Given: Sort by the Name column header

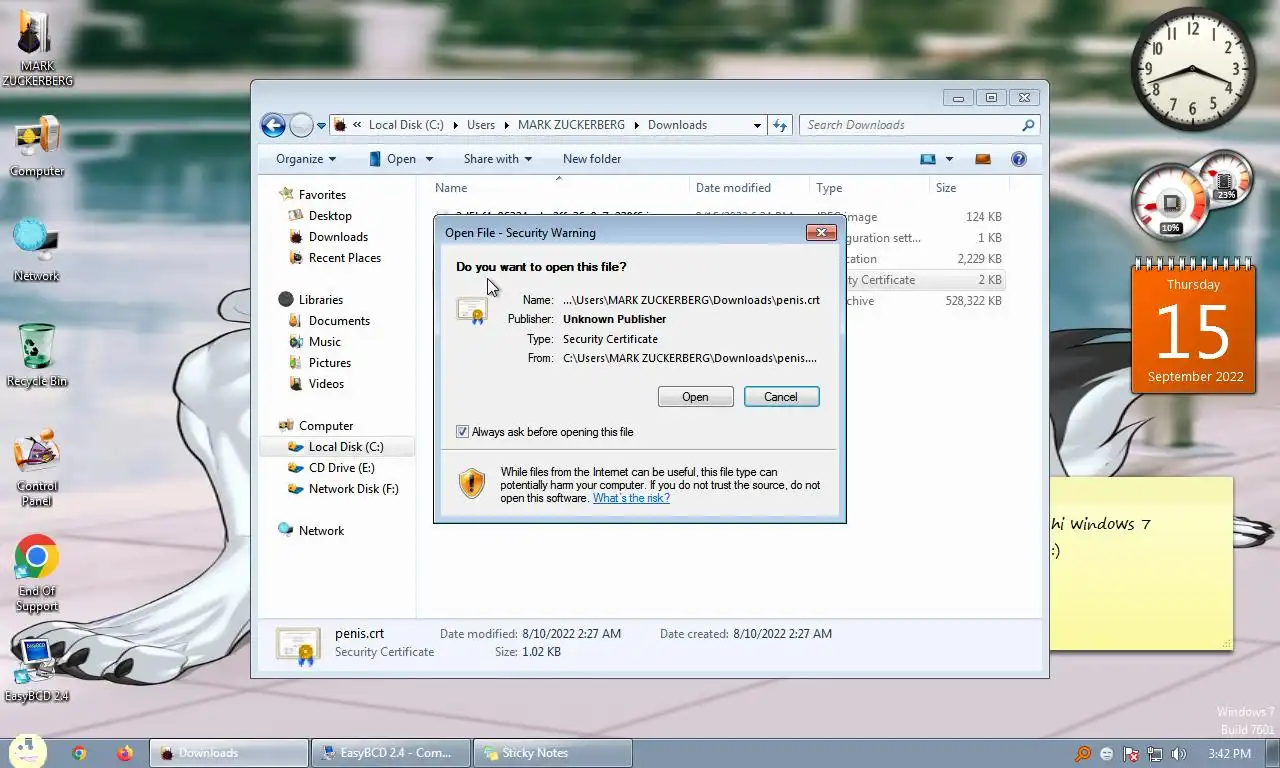Looking at the screenshot, I should click(x=559, y=188).
